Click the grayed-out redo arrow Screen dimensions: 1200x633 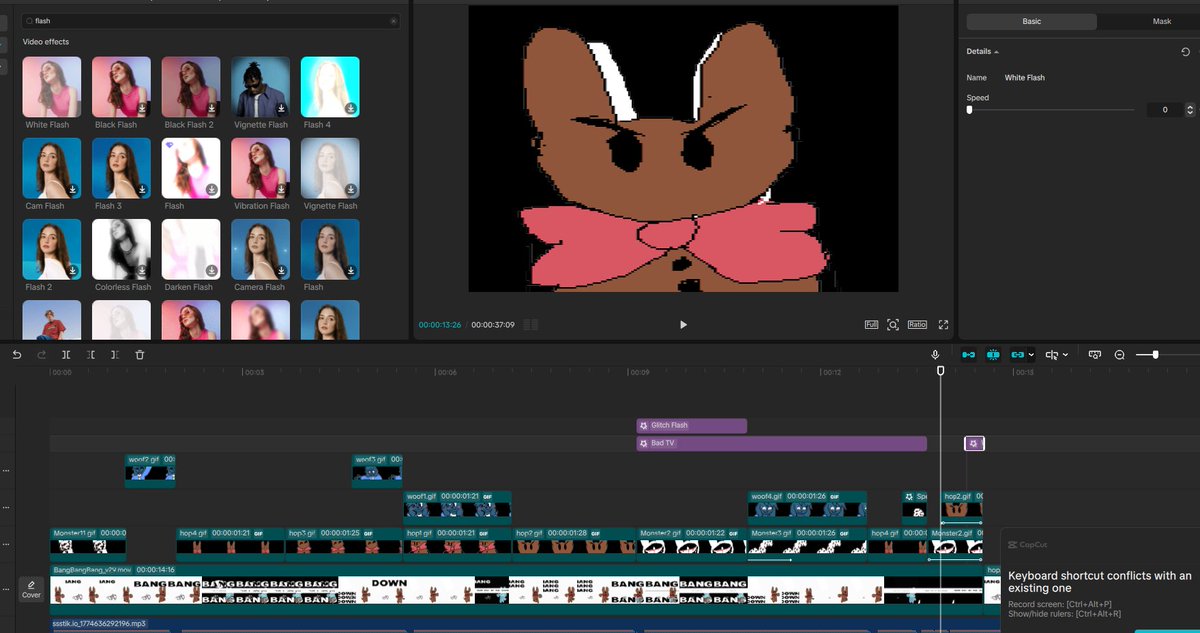tap(41, 355)
